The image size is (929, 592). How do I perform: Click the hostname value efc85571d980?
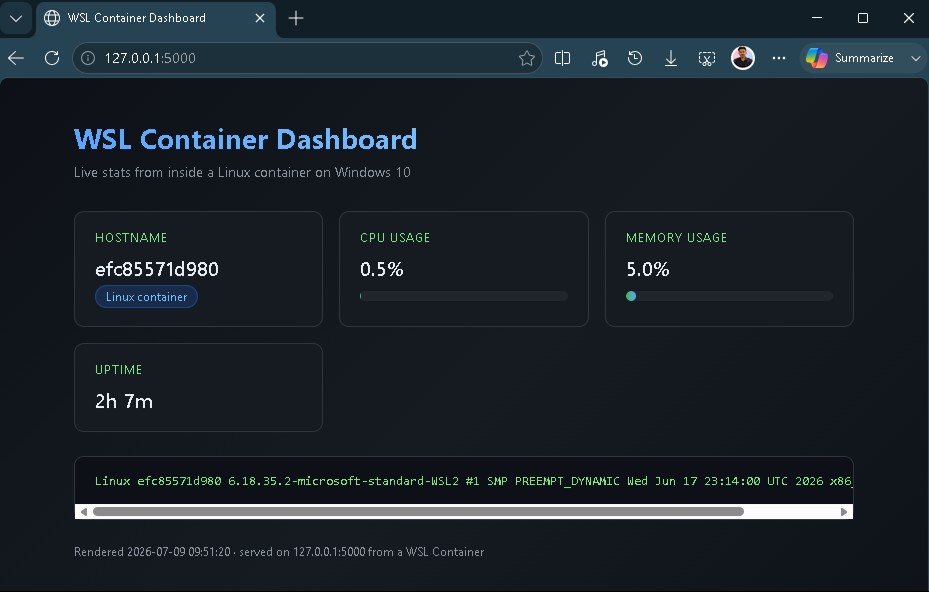[x=157, y=270]
